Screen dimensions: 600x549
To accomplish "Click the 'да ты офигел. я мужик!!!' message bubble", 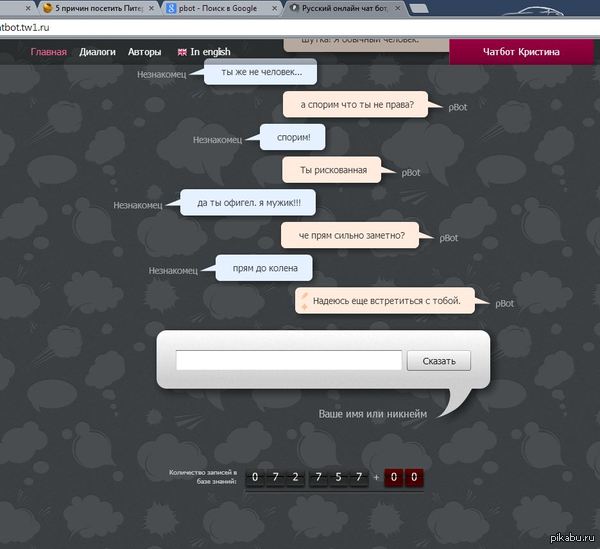I will 254,203.
